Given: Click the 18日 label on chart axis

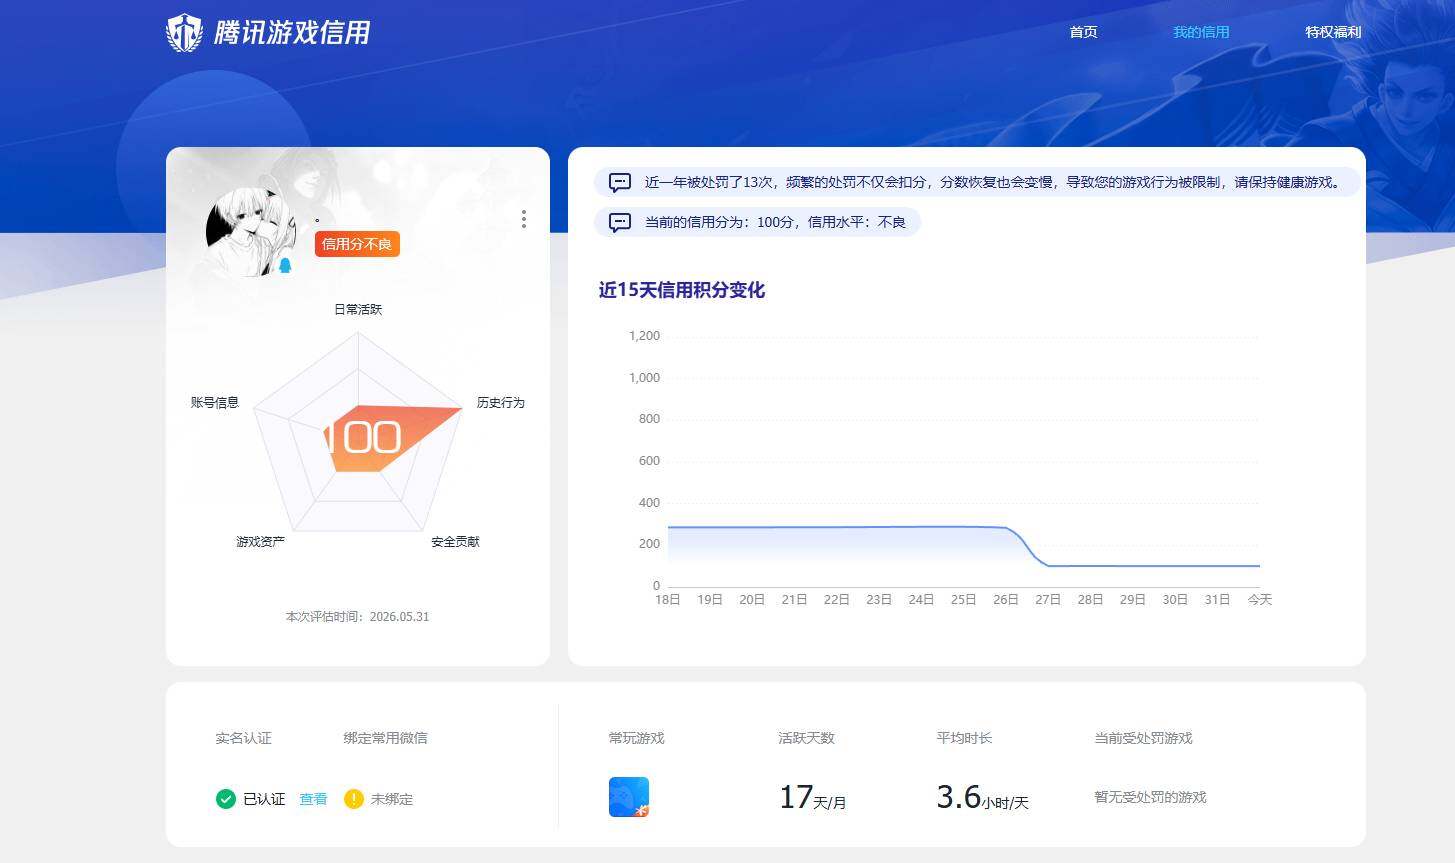Looking at the screenshot, I should click(667, 599).
